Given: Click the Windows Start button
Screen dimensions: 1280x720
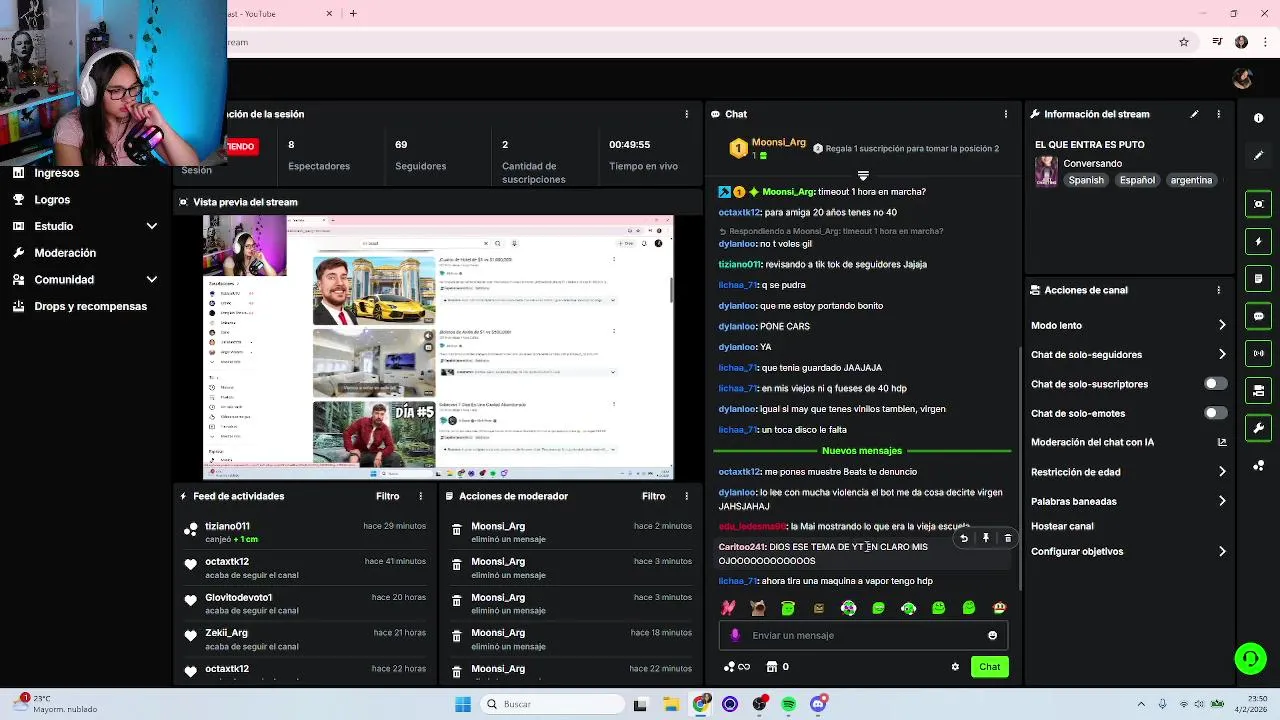Looking at the screenshot, I should pos(463,704).
